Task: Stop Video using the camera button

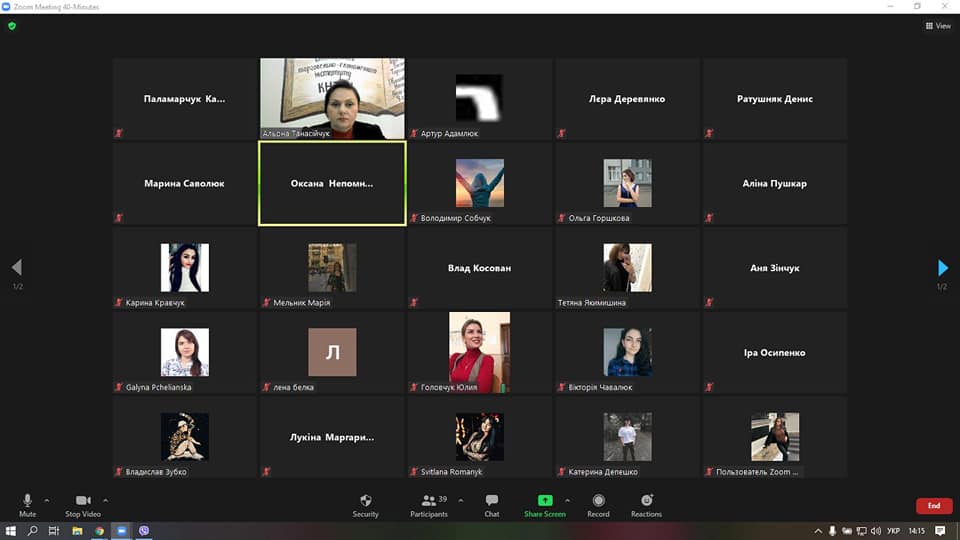Action: coord(83,501)
